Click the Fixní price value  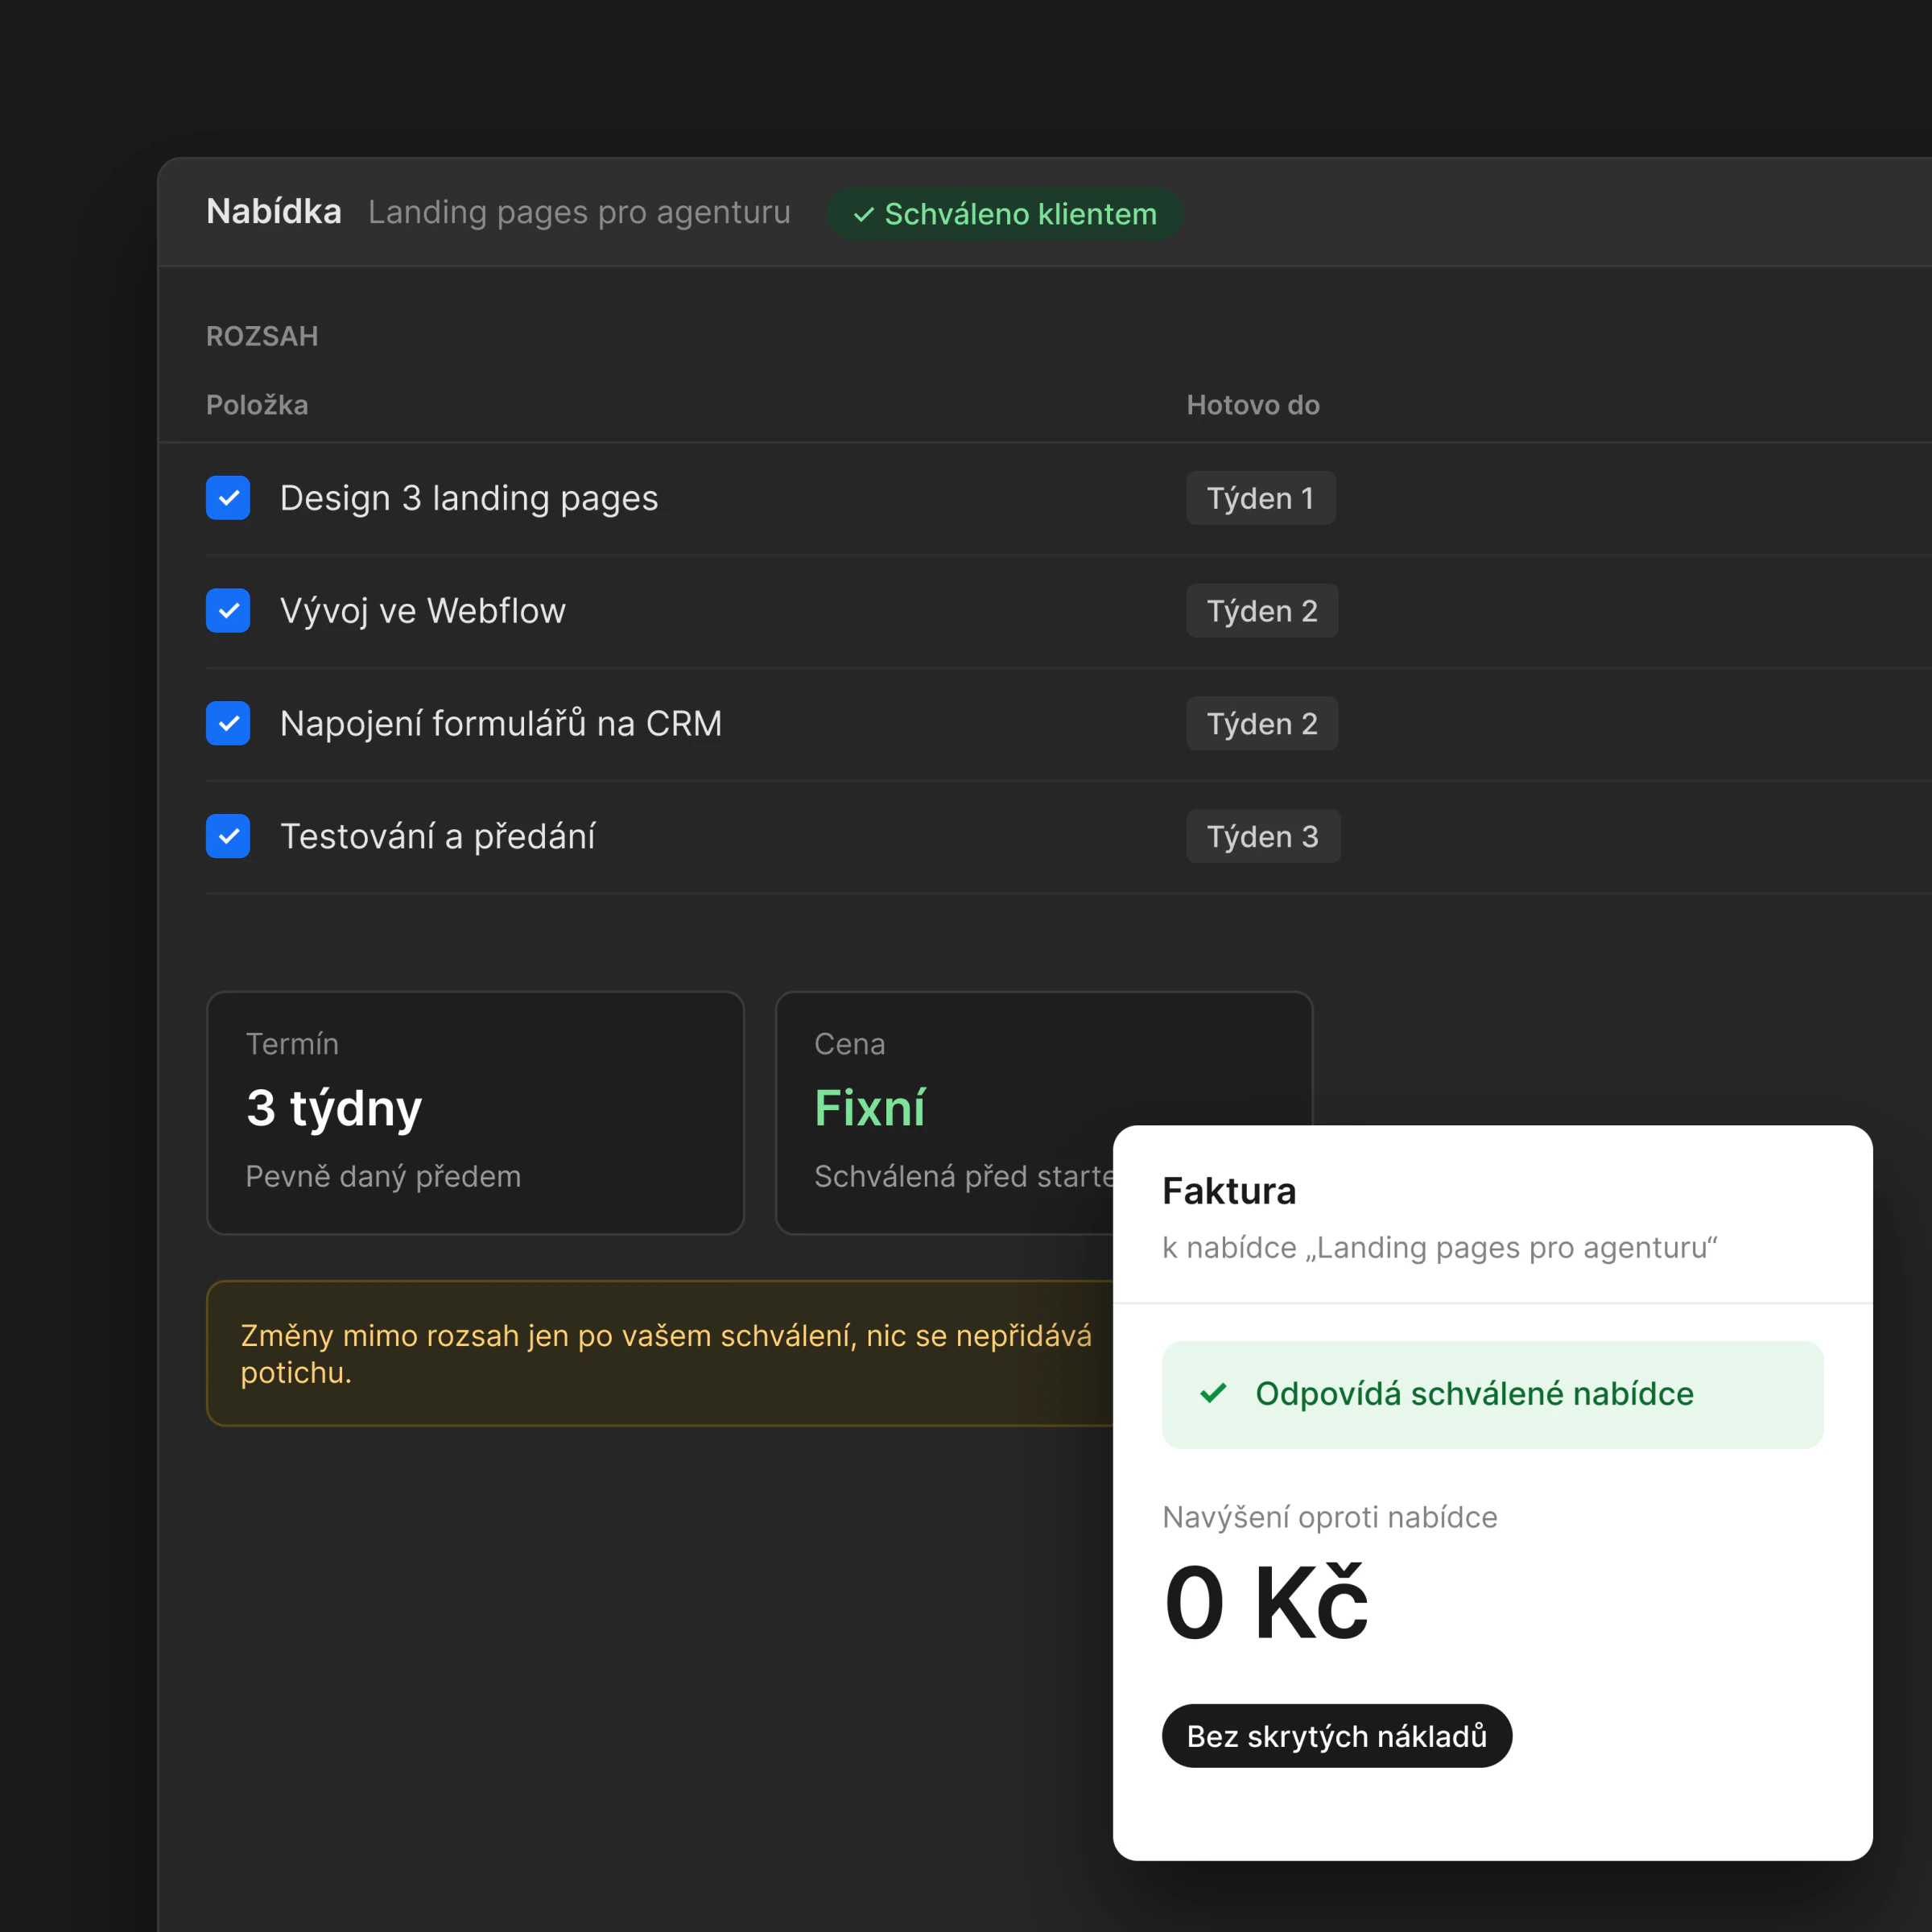(x=870, y=1108)
